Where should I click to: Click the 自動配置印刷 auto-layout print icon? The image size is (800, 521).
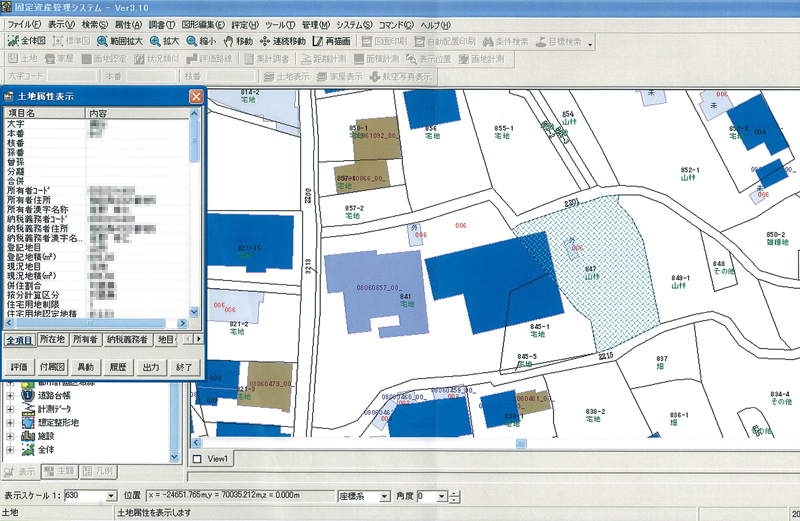click(x=445, y=42)
